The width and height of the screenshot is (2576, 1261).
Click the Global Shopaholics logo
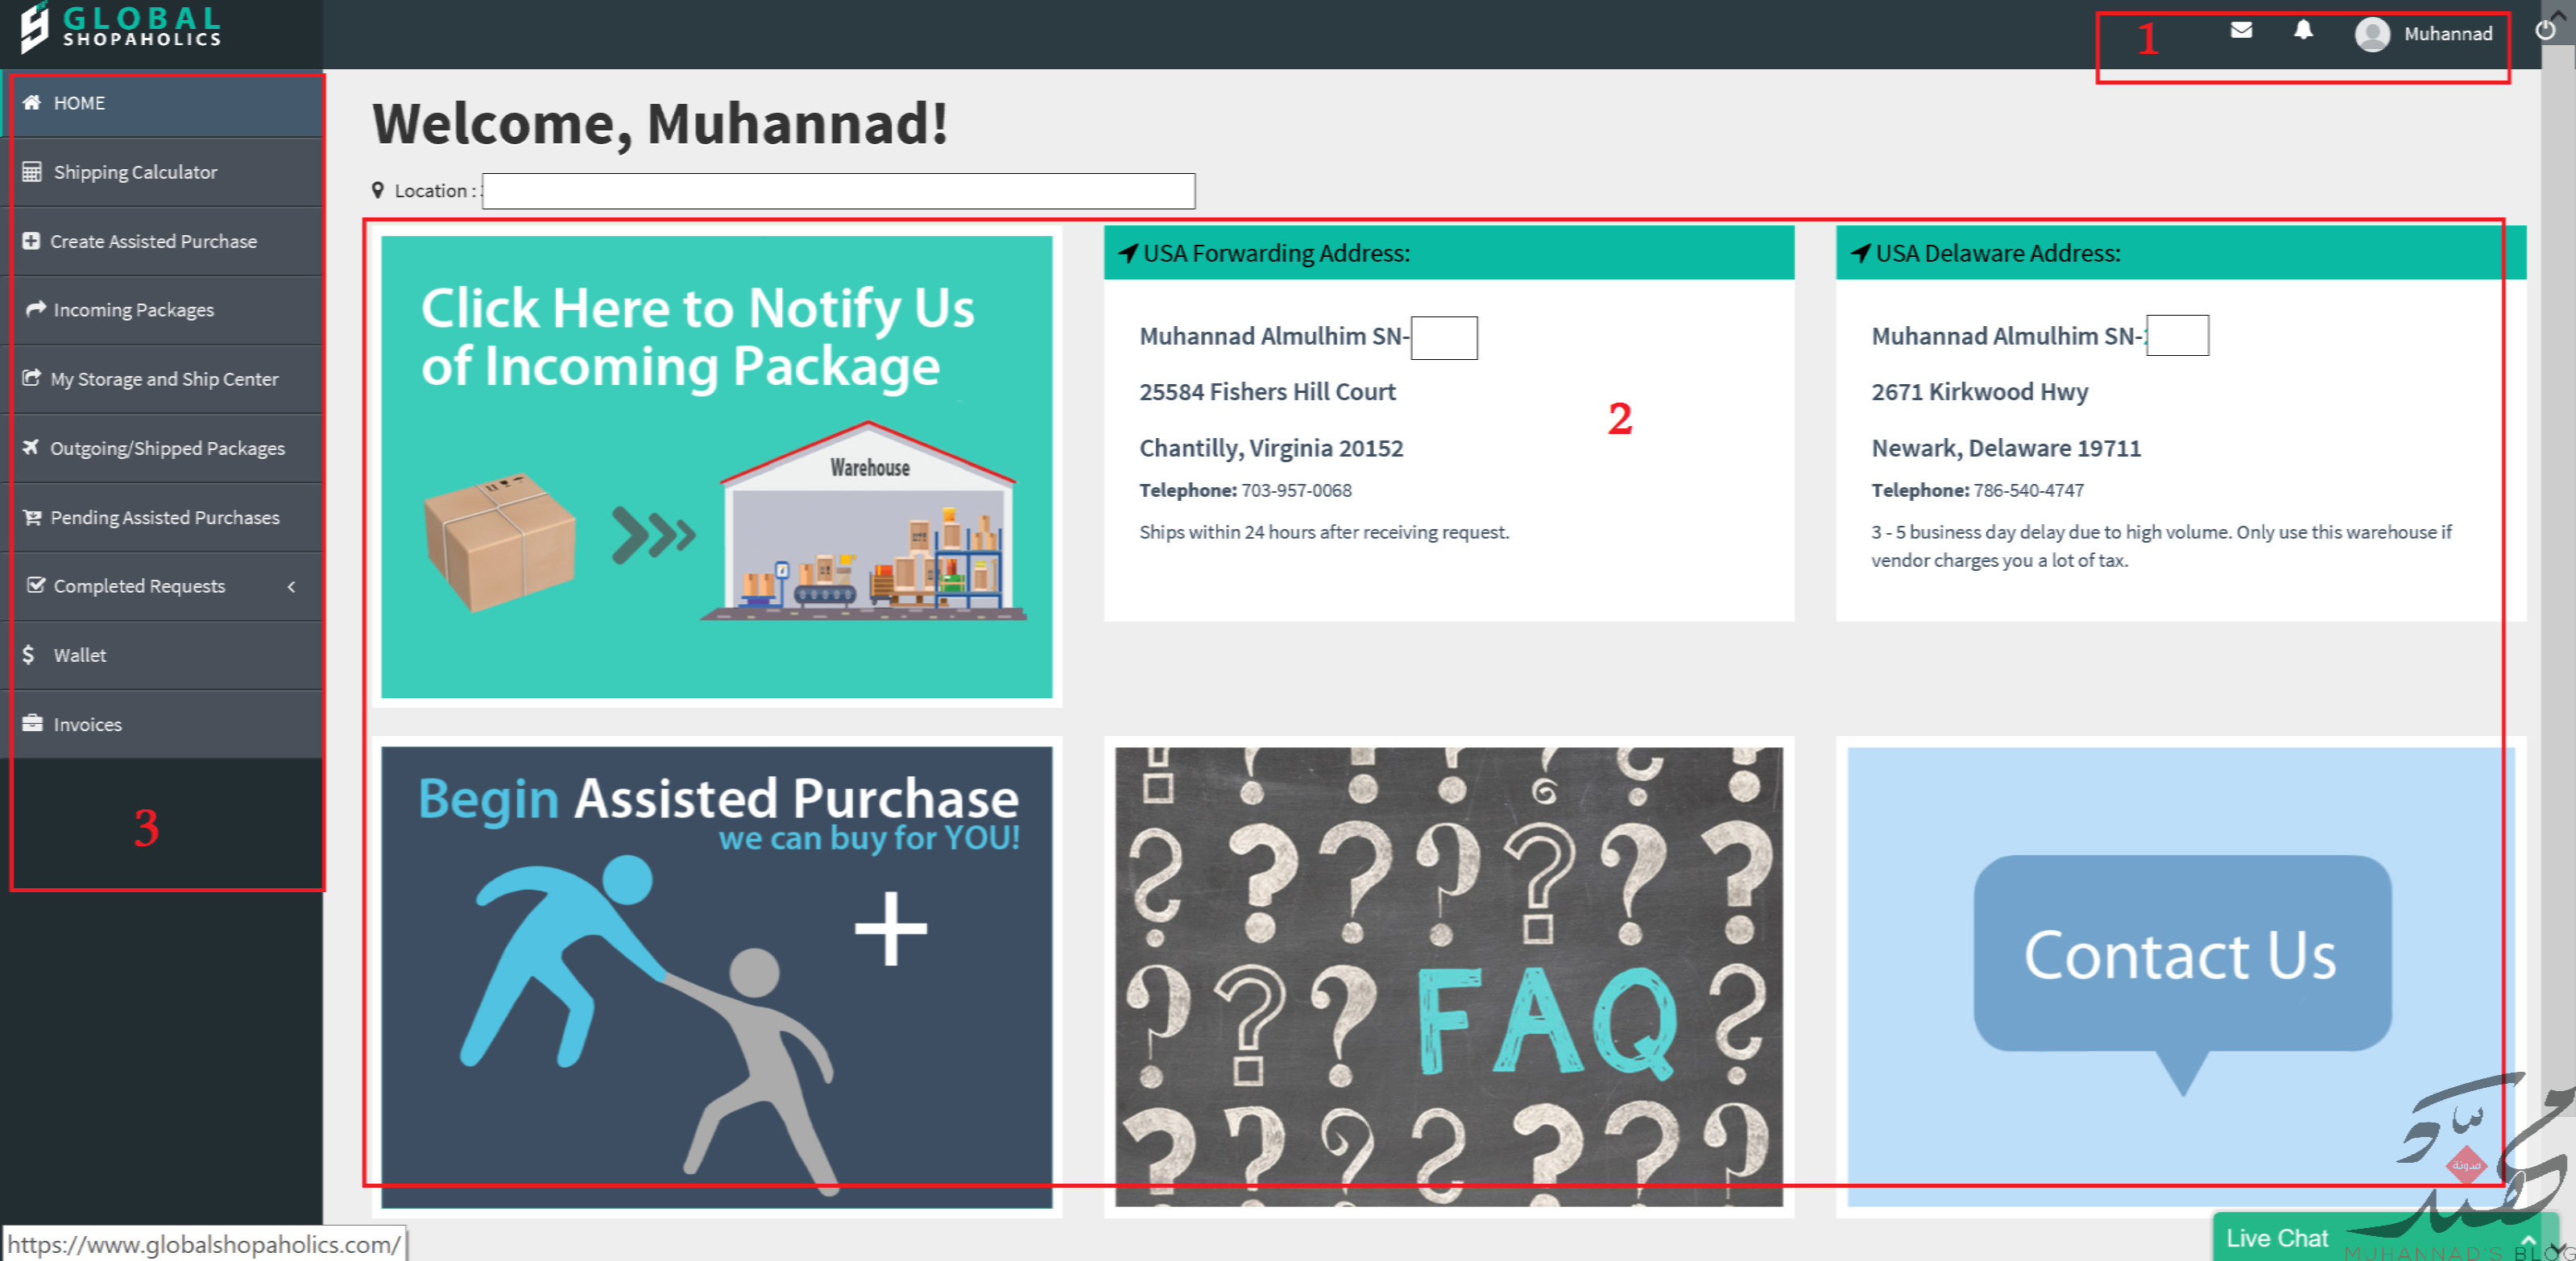120,28
